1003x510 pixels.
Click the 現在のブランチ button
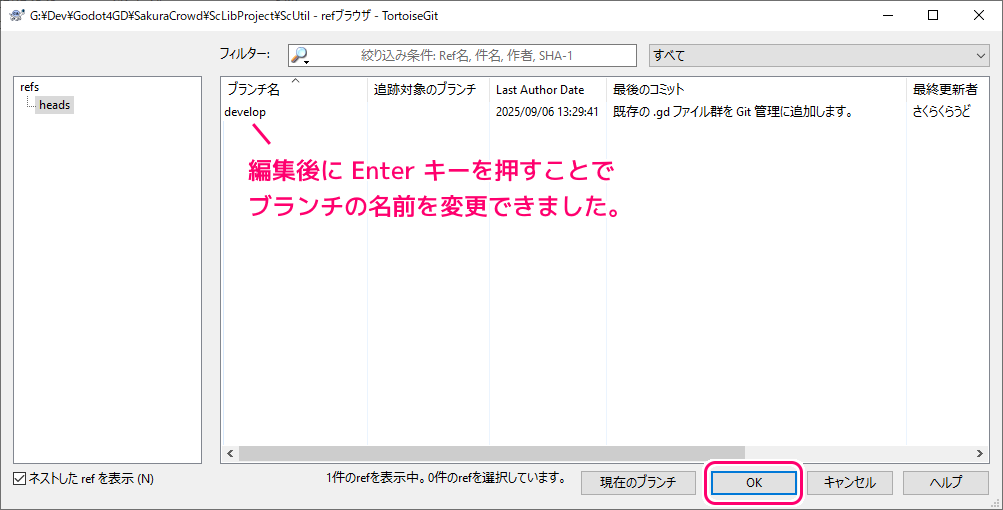pos(638,482)
